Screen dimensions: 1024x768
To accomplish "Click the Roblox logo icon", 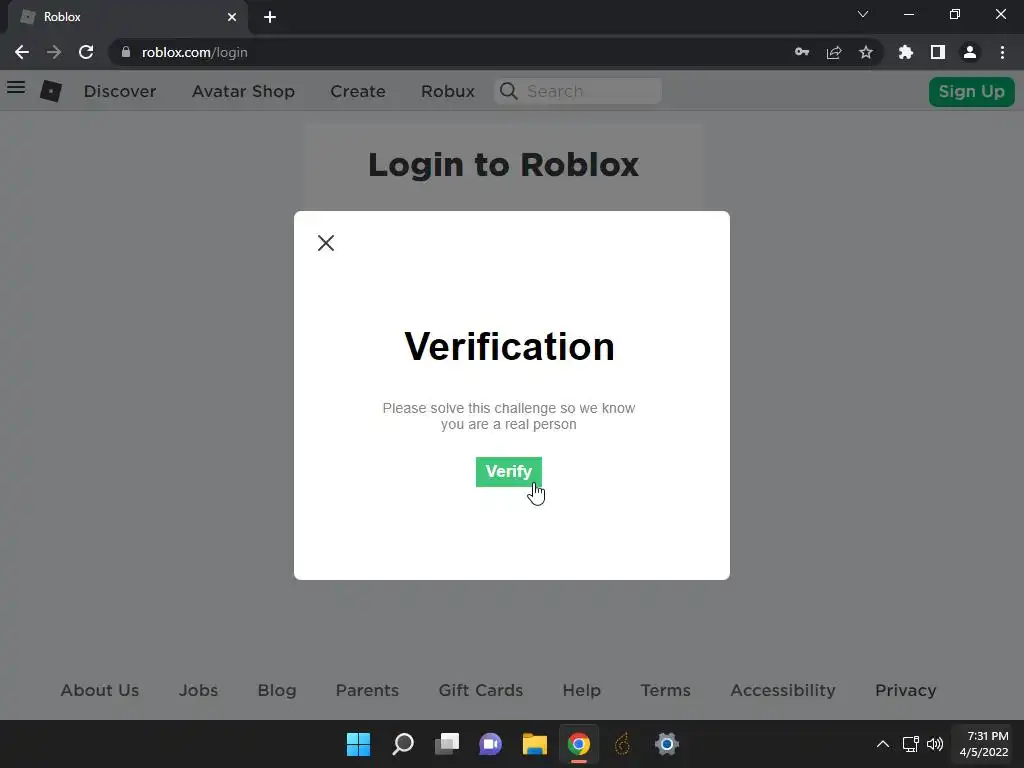I will pos(51,91).
